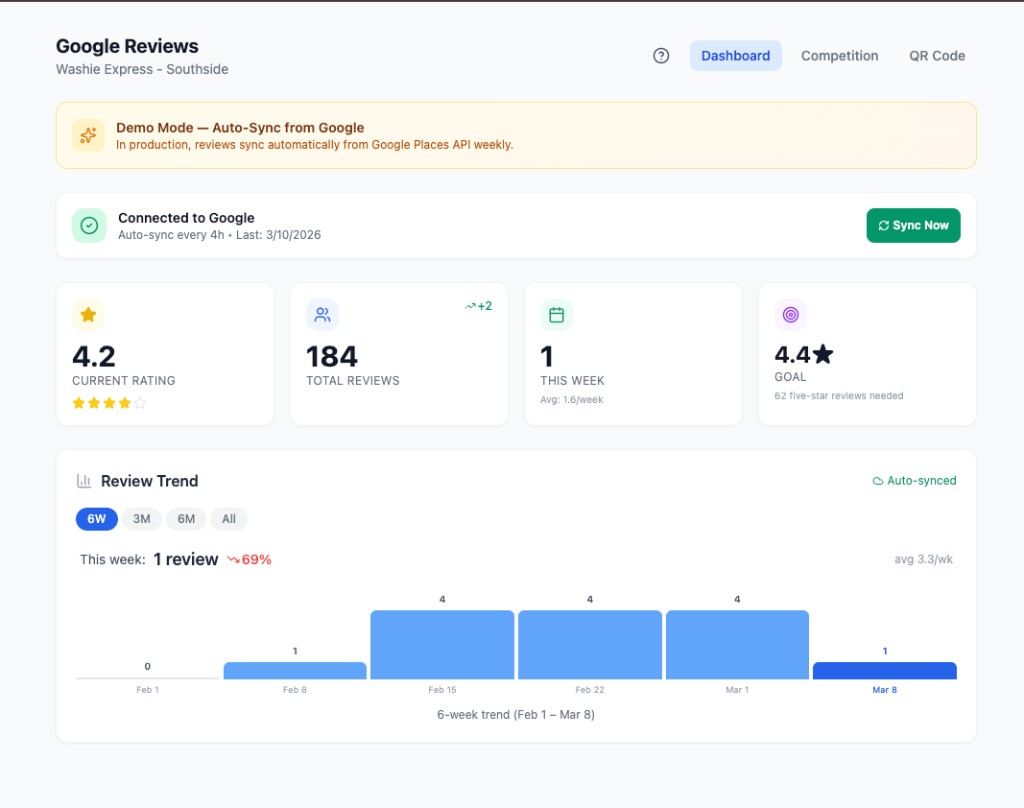Click the '6-week trend (Feb 1 – Mar 8)' caption
Image resolution: width=1024 pixels, height=808 pixels.
pos(516,715)
